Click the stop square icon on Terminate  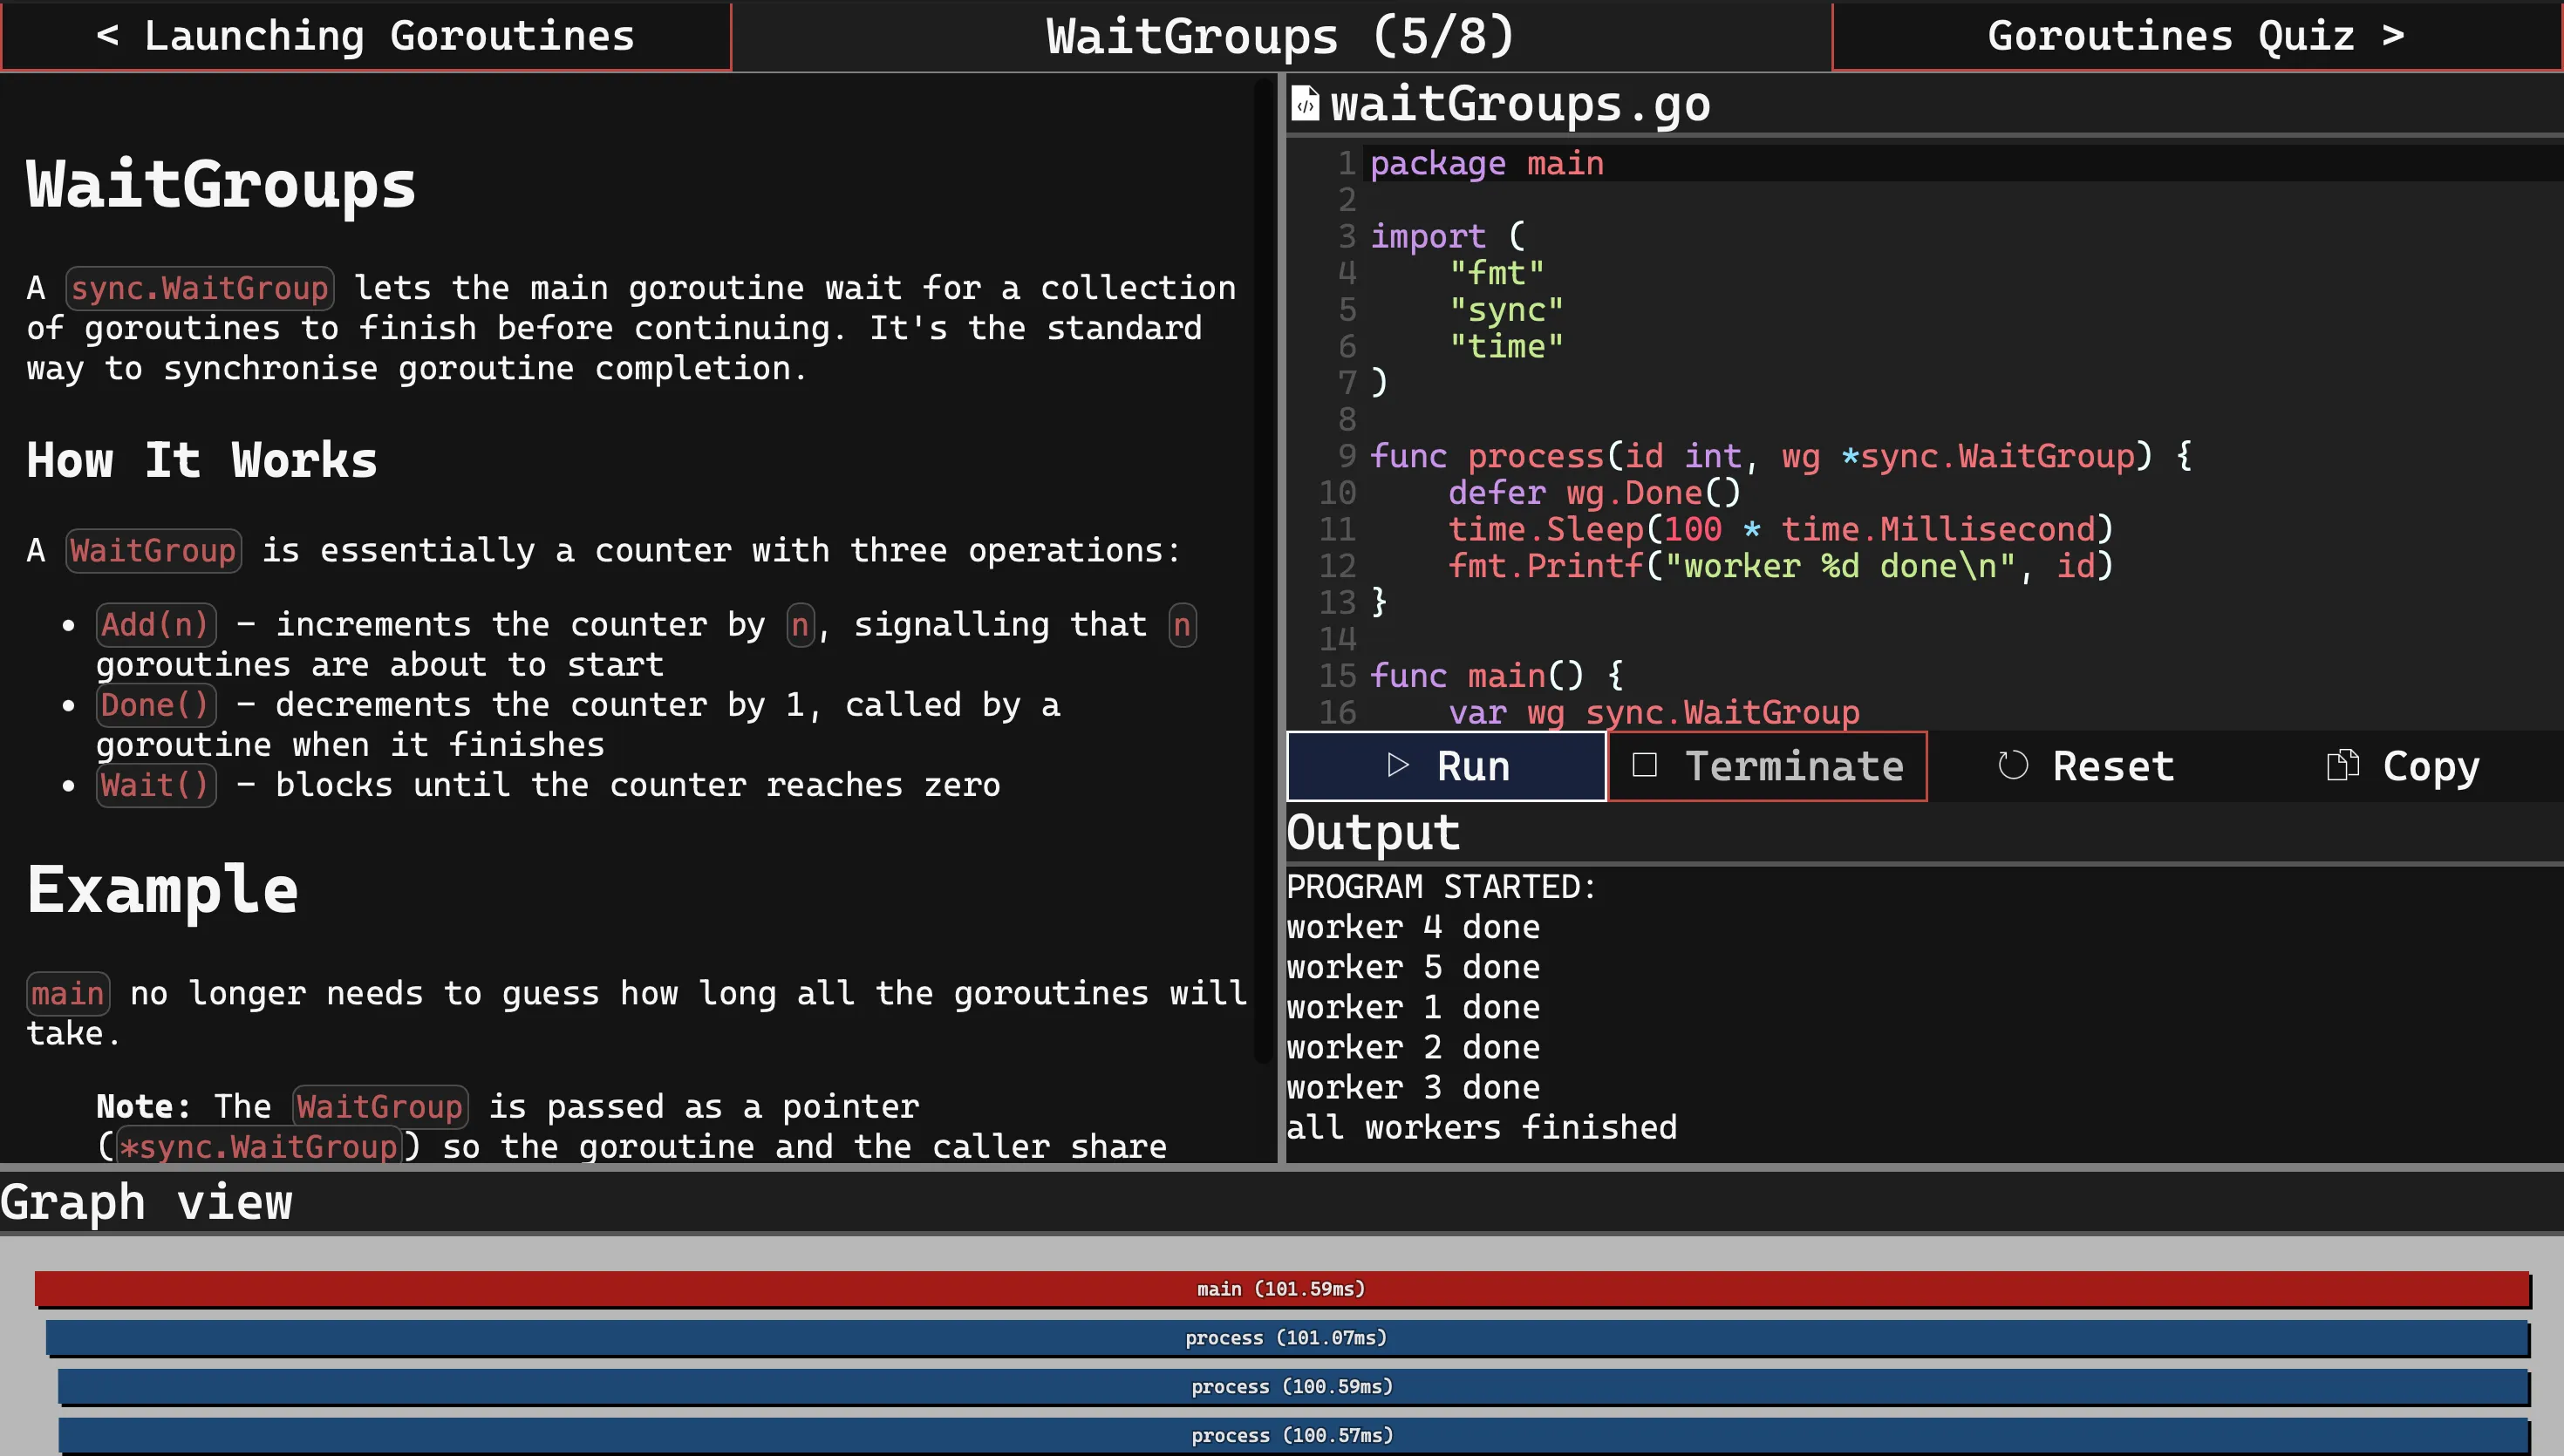click(1645, 766)
